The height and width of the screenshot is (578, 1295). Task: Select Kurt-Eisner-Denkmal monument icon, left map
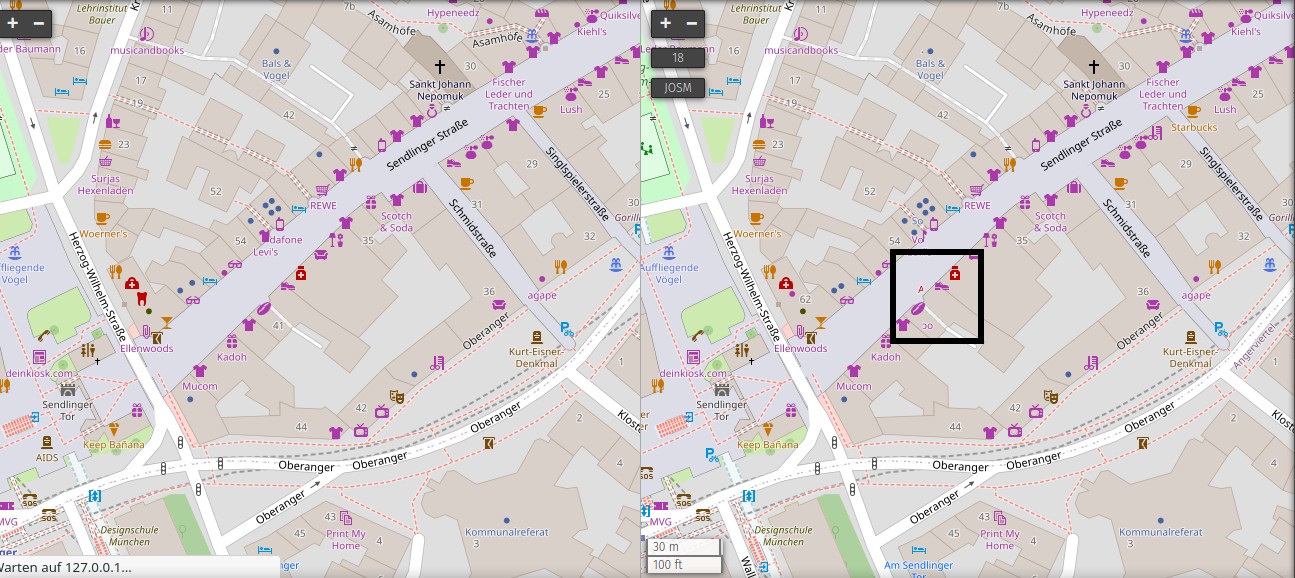pyautogui.click(x=537, y=337)
